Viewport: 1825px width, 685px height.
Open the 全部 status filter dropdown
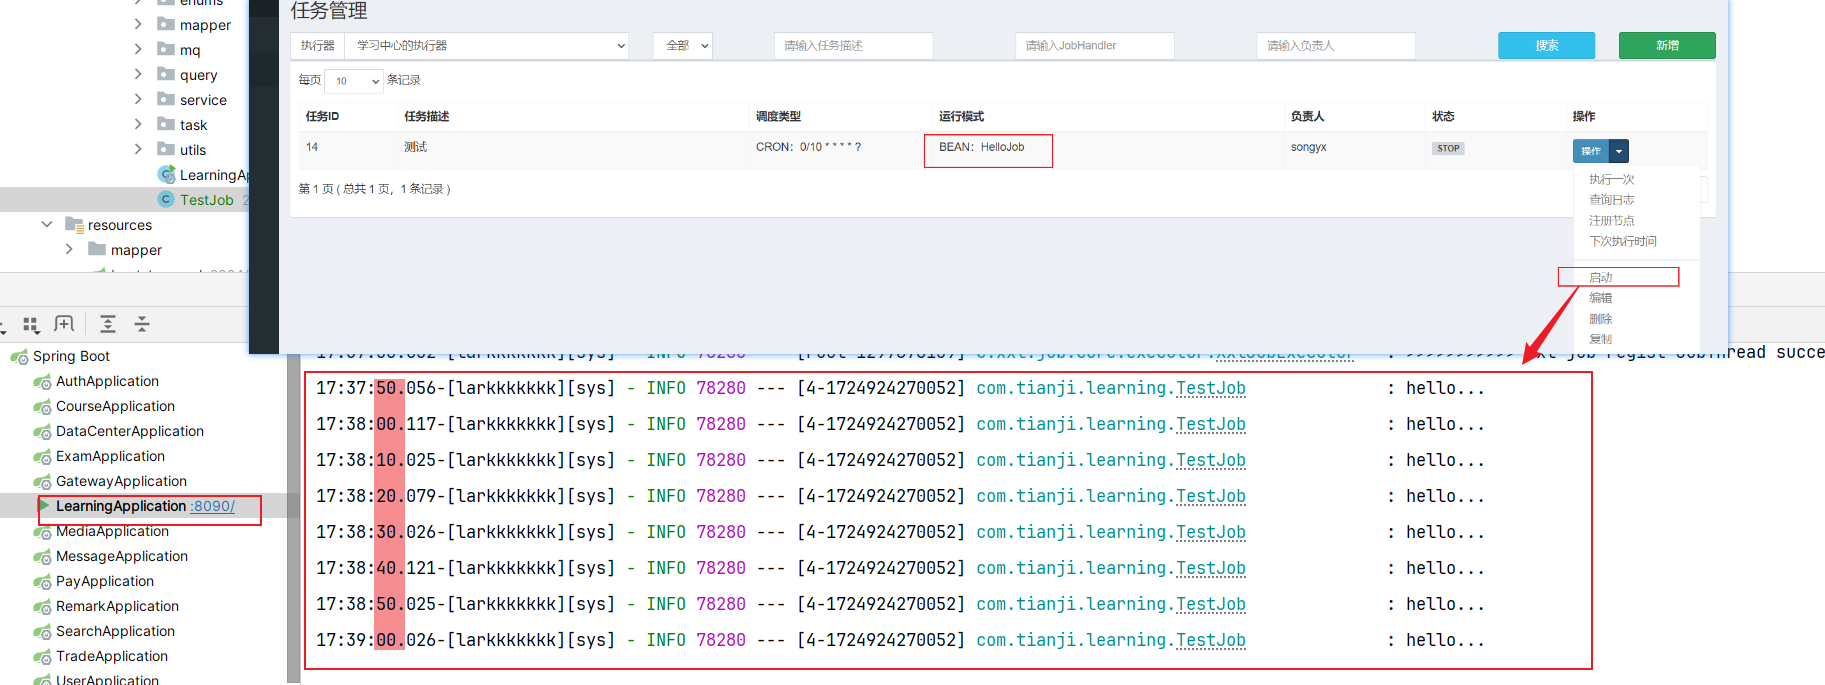(x=683, y=46)
